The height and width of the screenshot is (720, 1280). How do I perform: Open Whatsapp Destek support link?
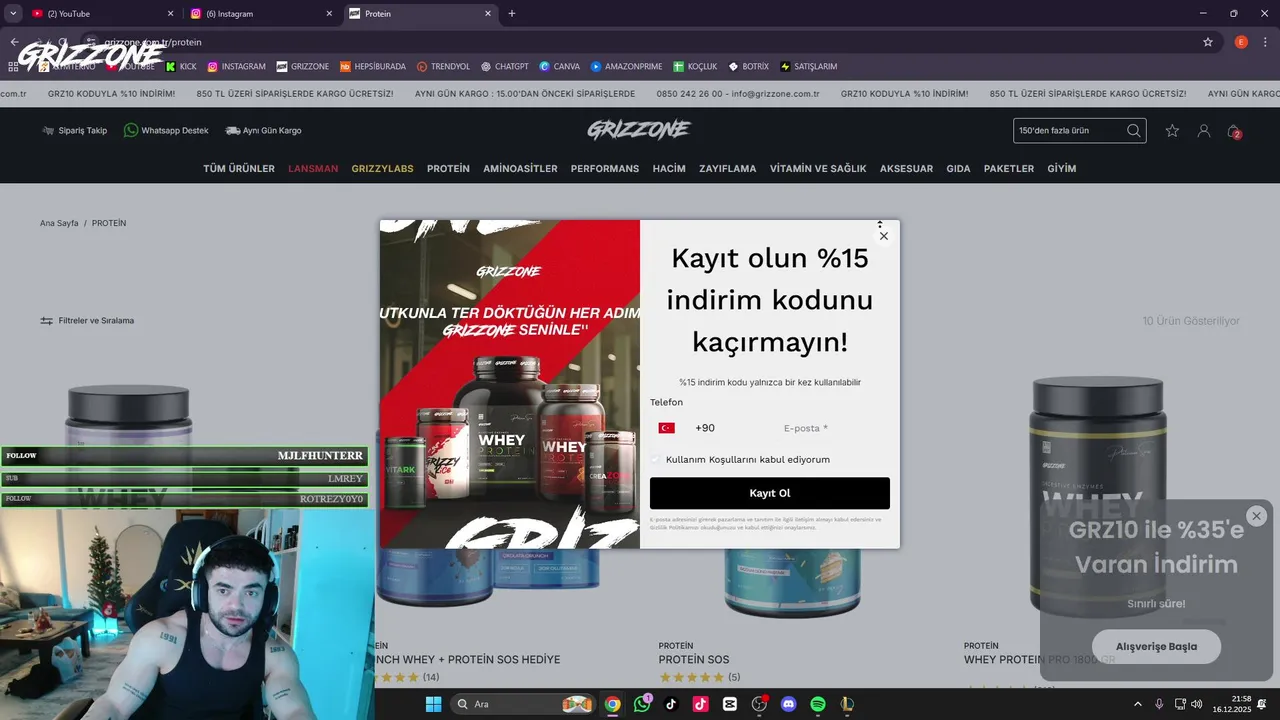point(166,131)
